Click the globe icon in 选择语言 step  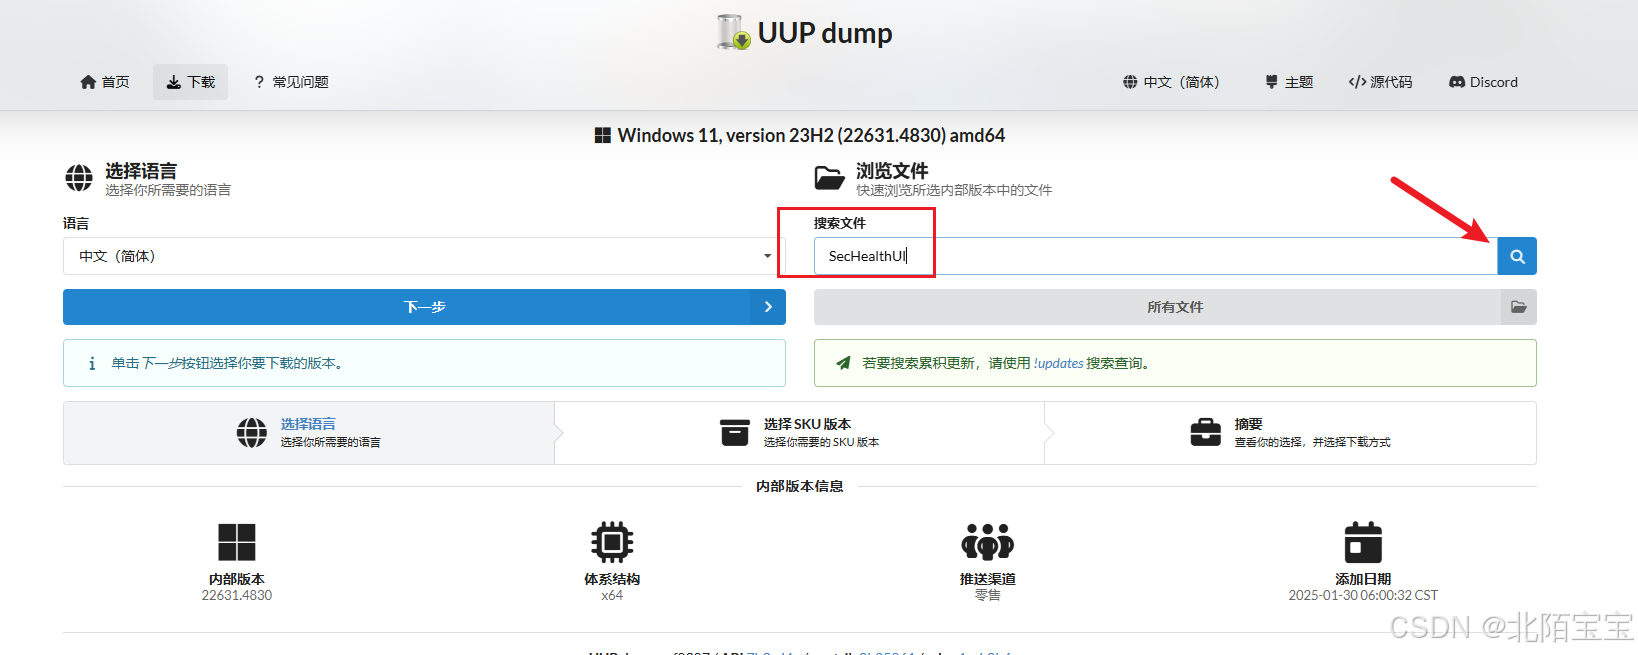pos(252,433)
